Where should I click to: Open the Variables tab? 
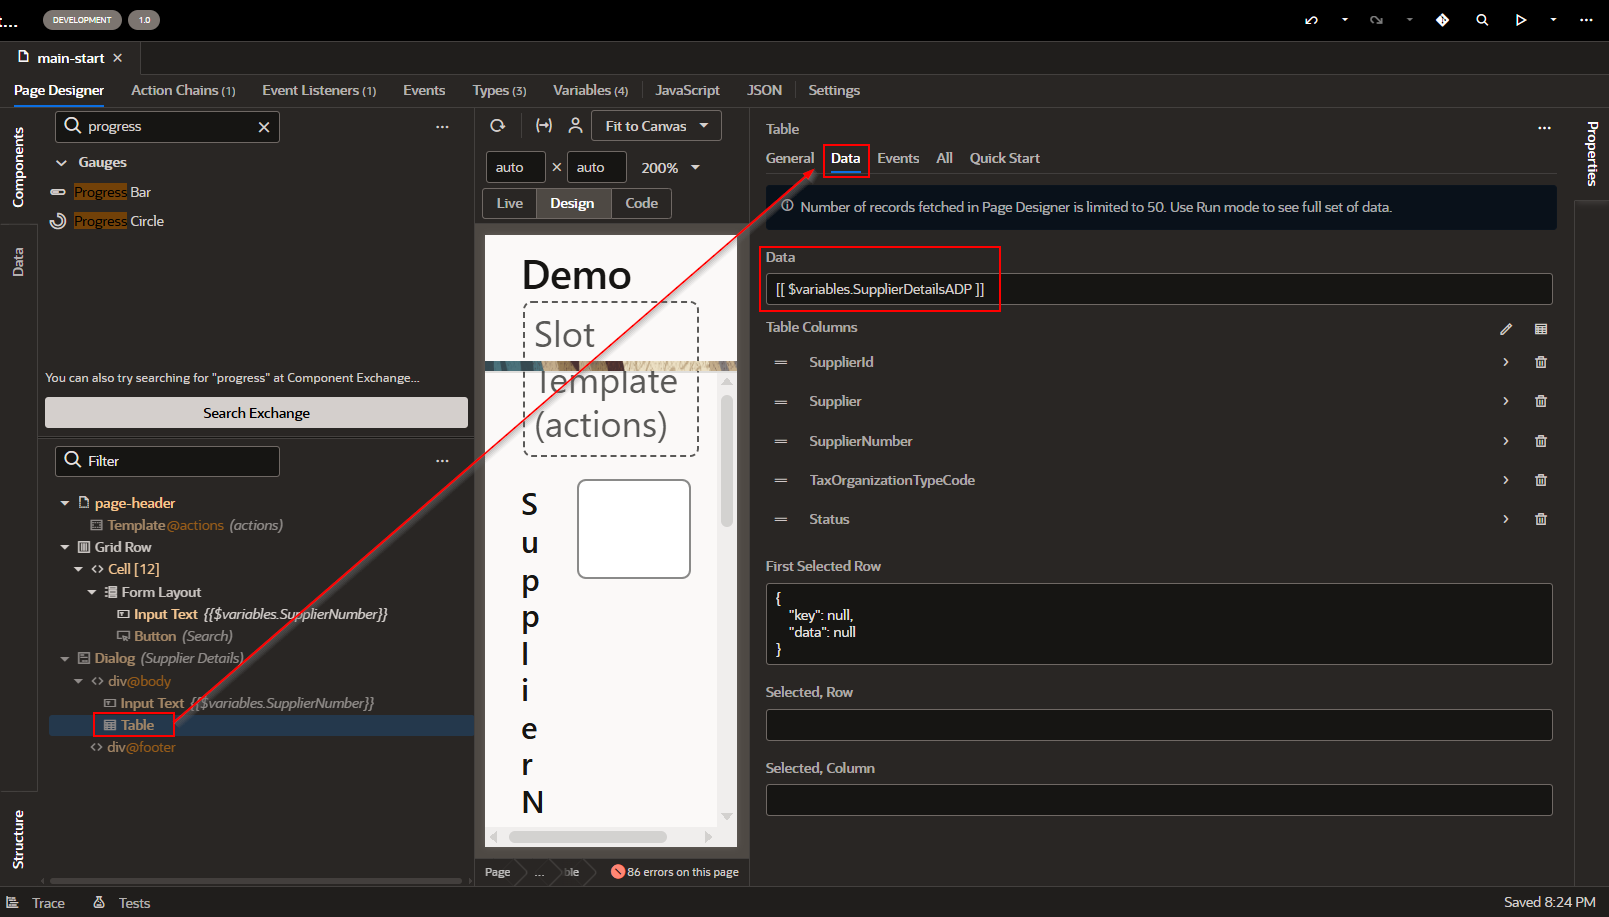[590, 90]
